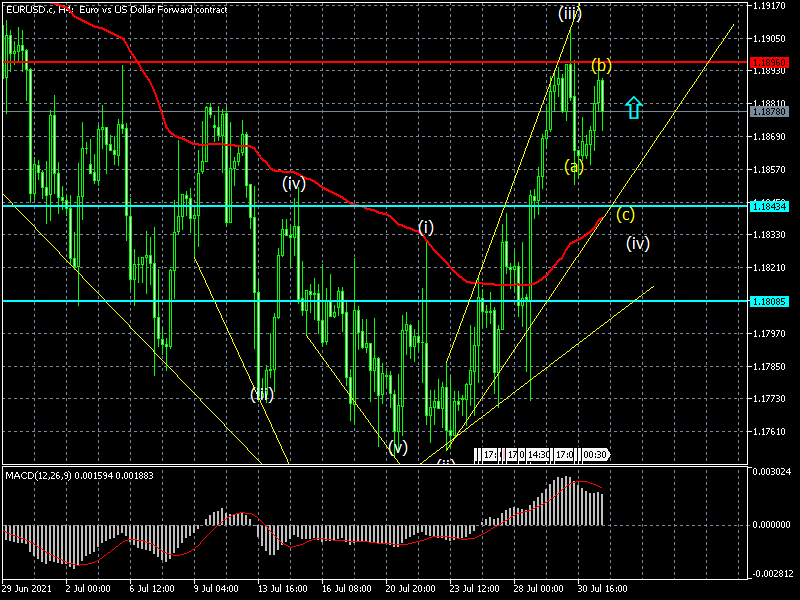Click the 0.003024 MACD scale value
This screenshot has width=800, height=600.
[773, 471]
